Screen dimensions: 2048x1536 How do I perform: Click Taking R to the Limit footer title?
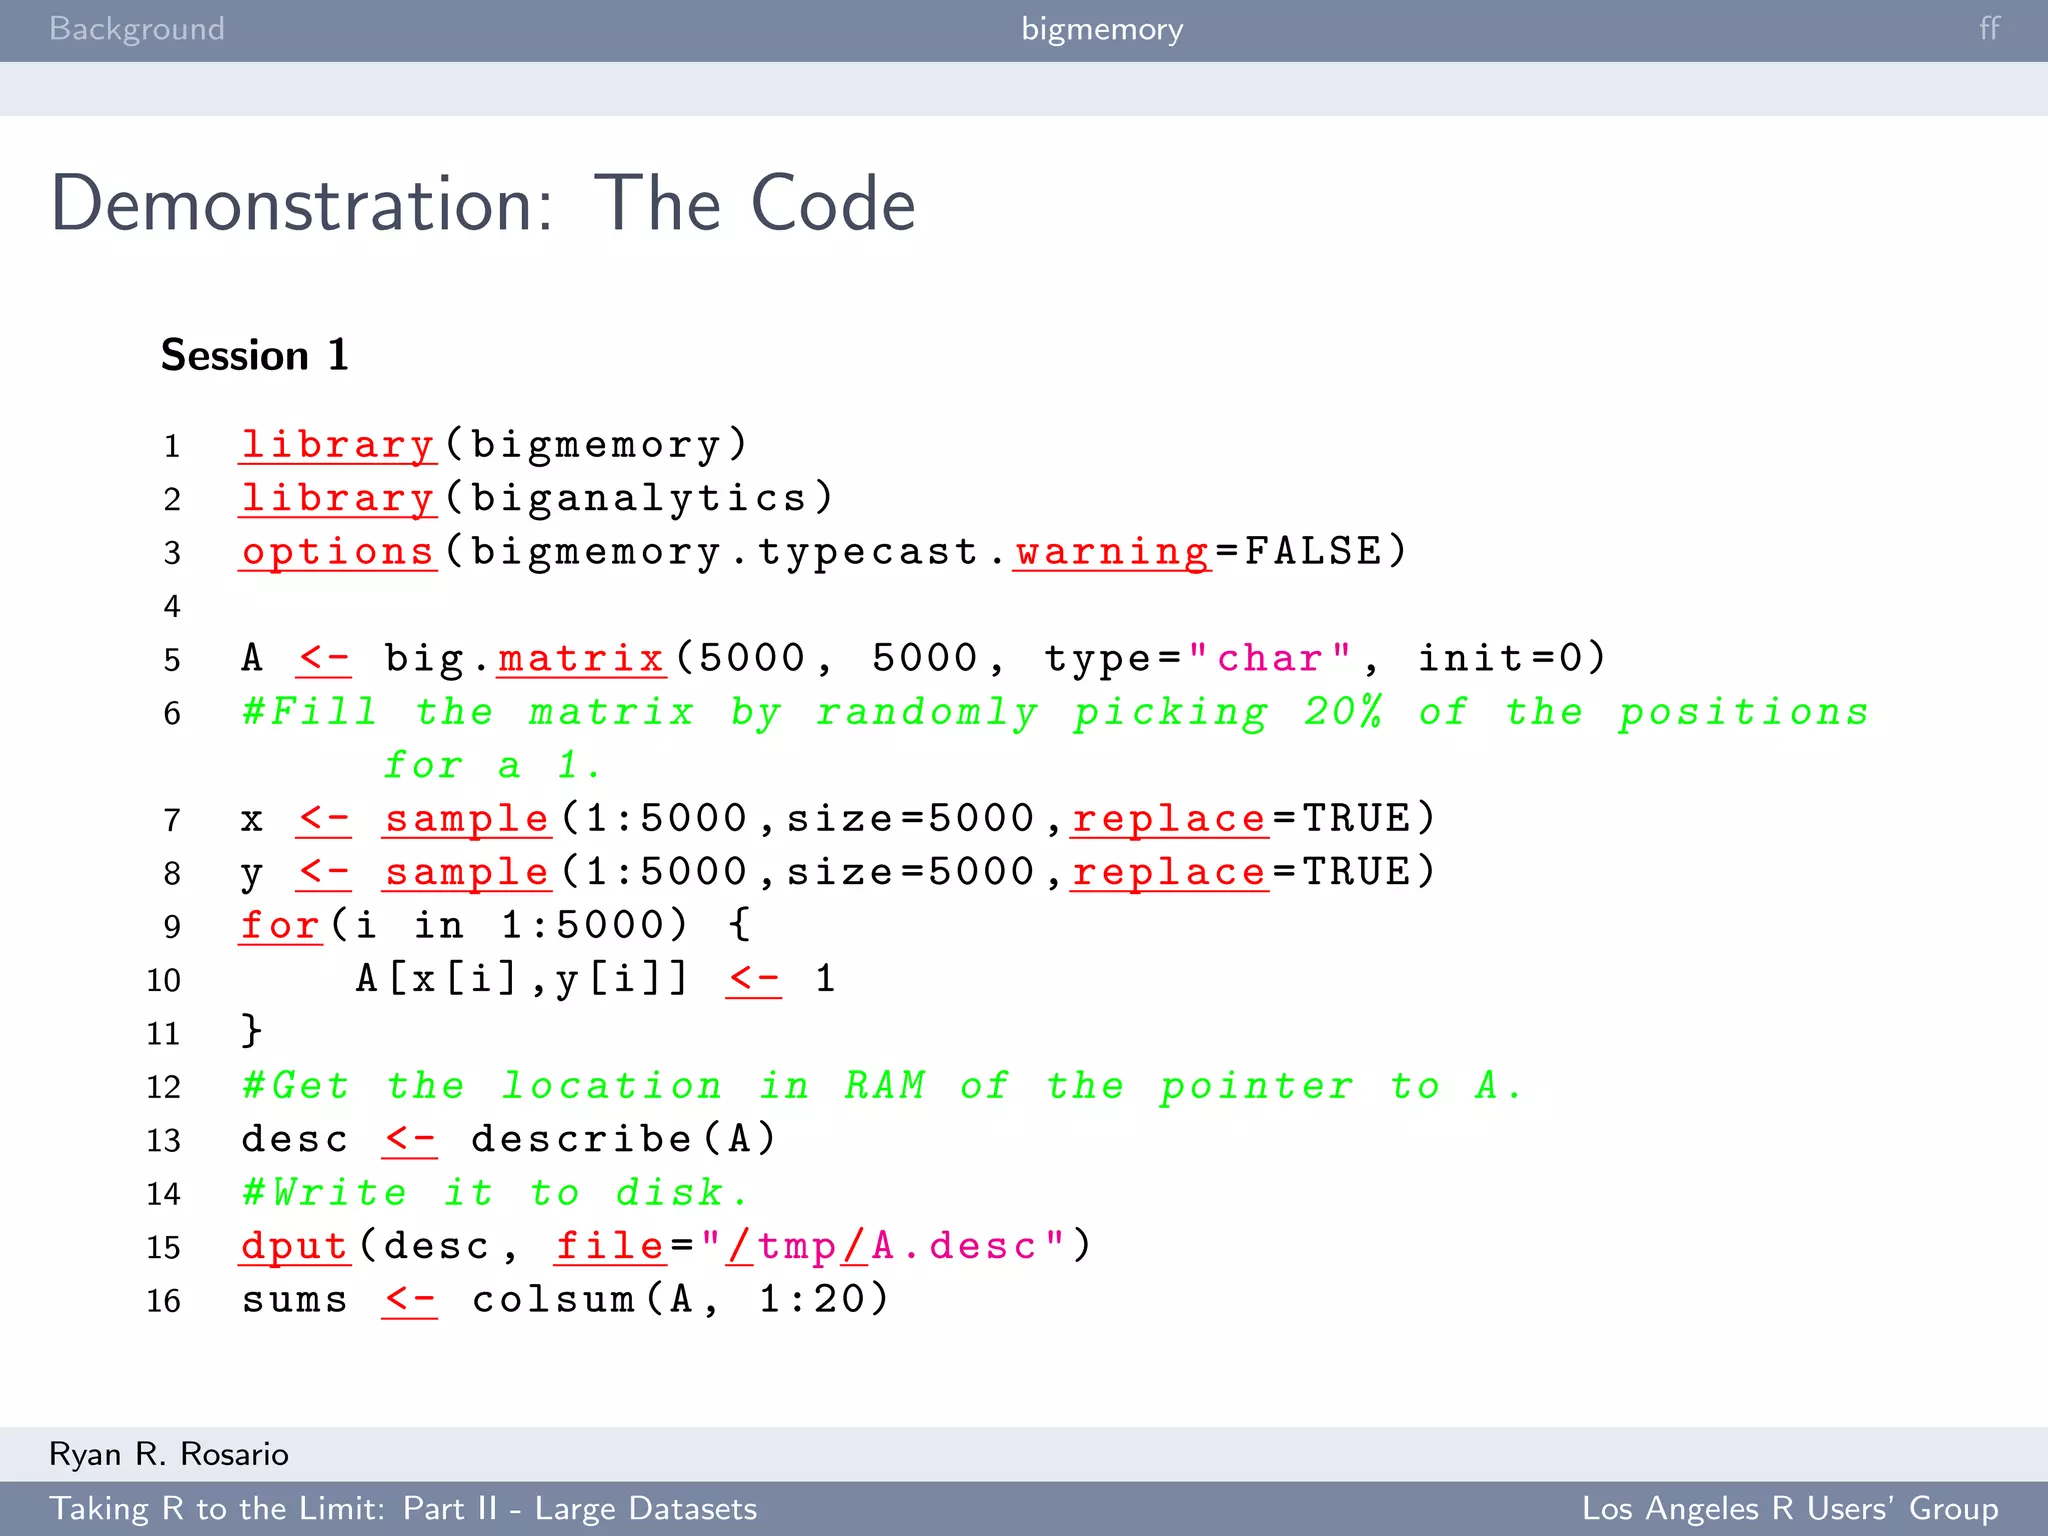coord(404,1509)
